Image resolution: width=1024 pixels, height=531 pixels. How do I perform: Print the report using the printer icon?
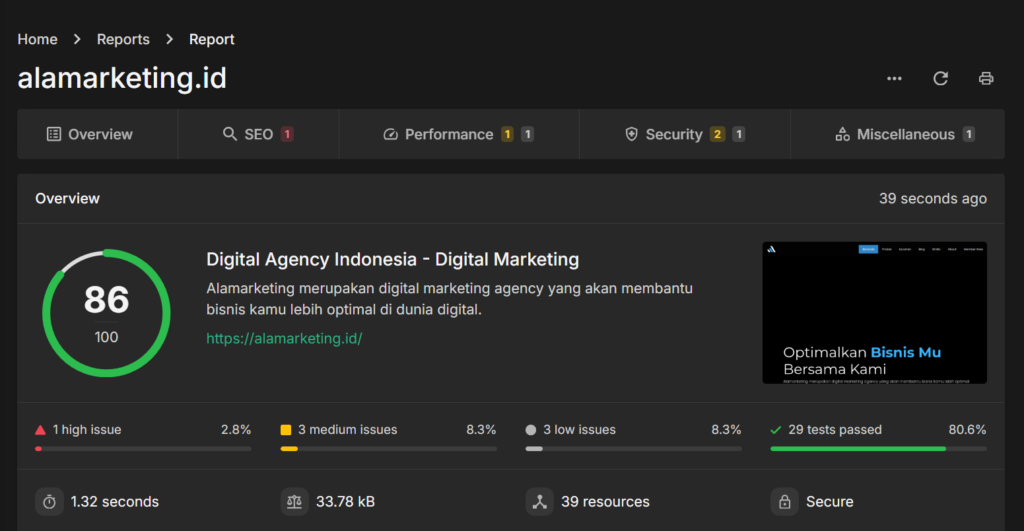pyautogui.click(x=986, y=78)
